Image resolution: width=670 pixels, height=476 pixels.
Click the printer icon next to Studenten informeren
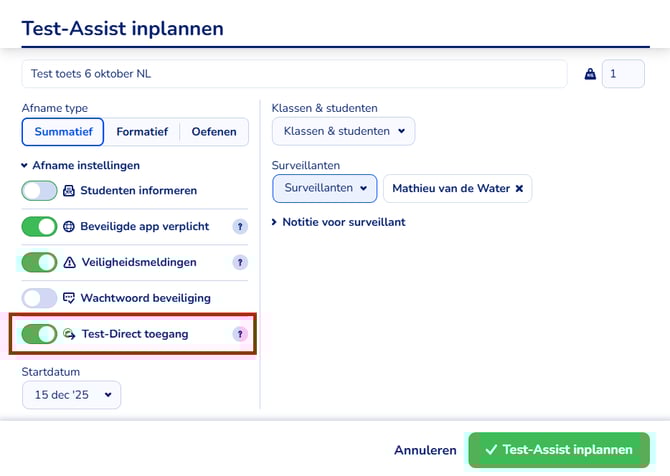pos(69,190)
